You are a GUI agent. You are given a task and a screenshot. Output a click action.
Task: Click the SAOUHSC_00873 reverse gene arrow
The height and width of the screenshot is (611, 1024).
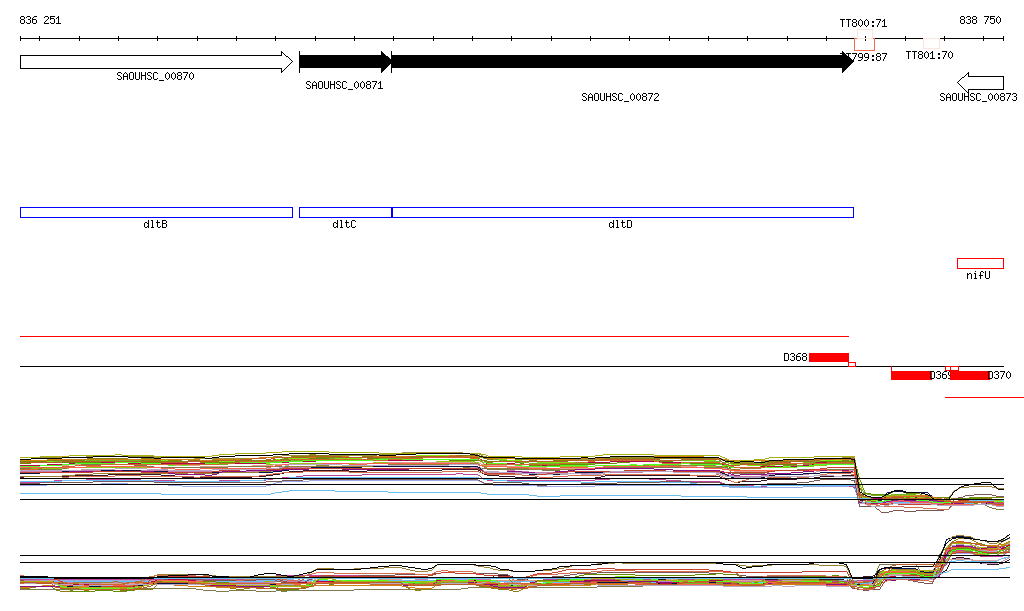click(980, 82)
